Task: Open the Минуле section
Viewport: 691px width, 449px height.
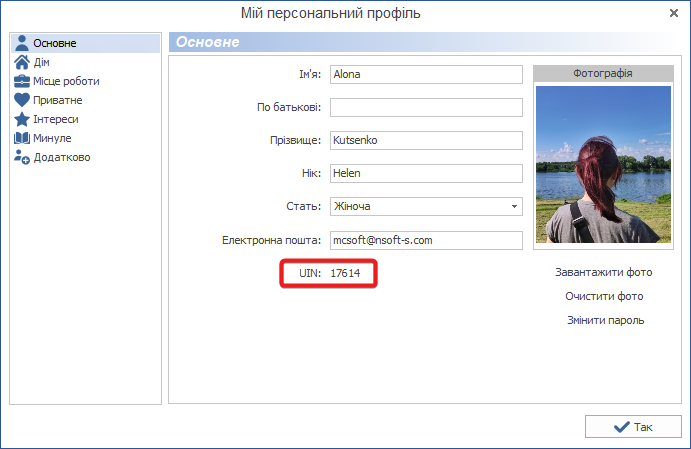Action: click(52, 138)
